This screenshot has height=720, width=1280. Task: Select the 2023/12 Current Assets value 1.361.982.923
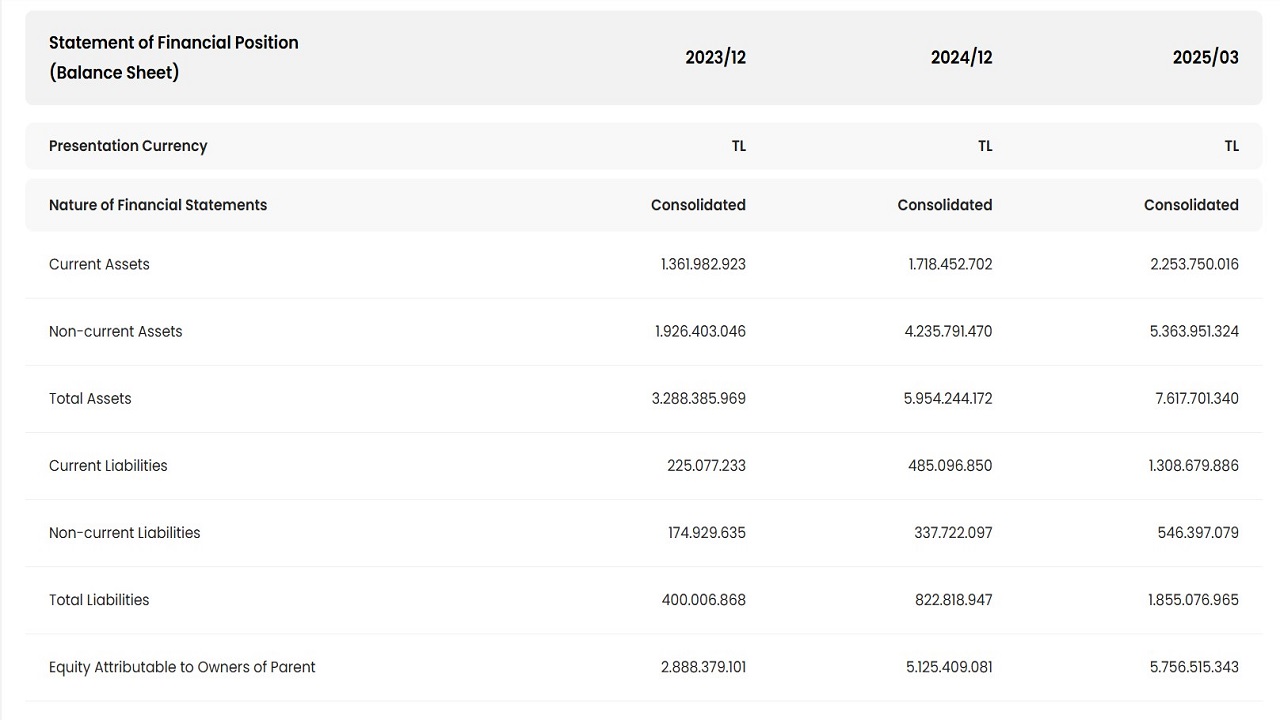(x=703, y=264)
